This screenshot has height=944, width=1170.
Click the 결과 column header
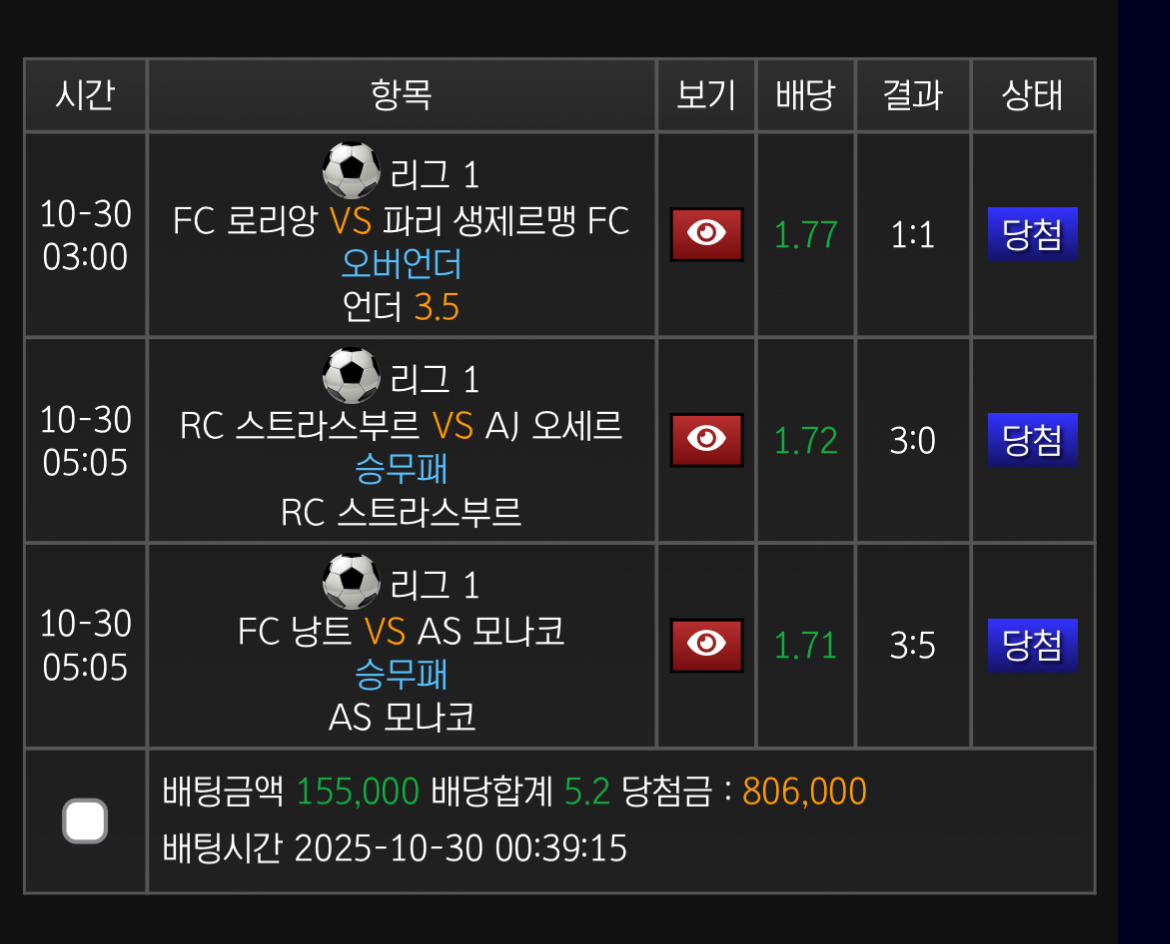[x=911, y=94]
